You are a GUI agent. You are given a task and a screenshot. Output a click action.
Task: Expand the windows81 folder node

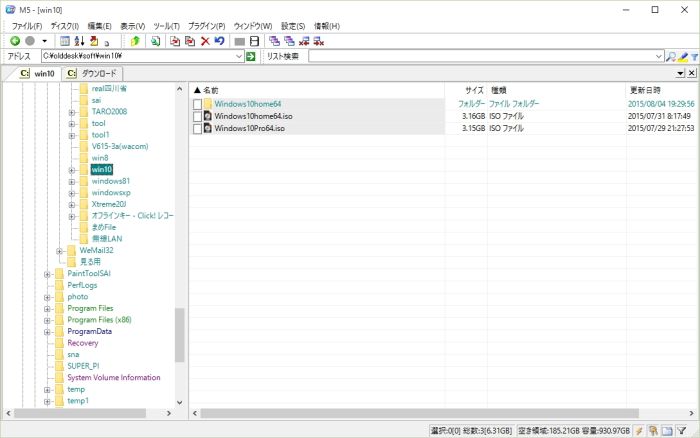coord(72,181)
